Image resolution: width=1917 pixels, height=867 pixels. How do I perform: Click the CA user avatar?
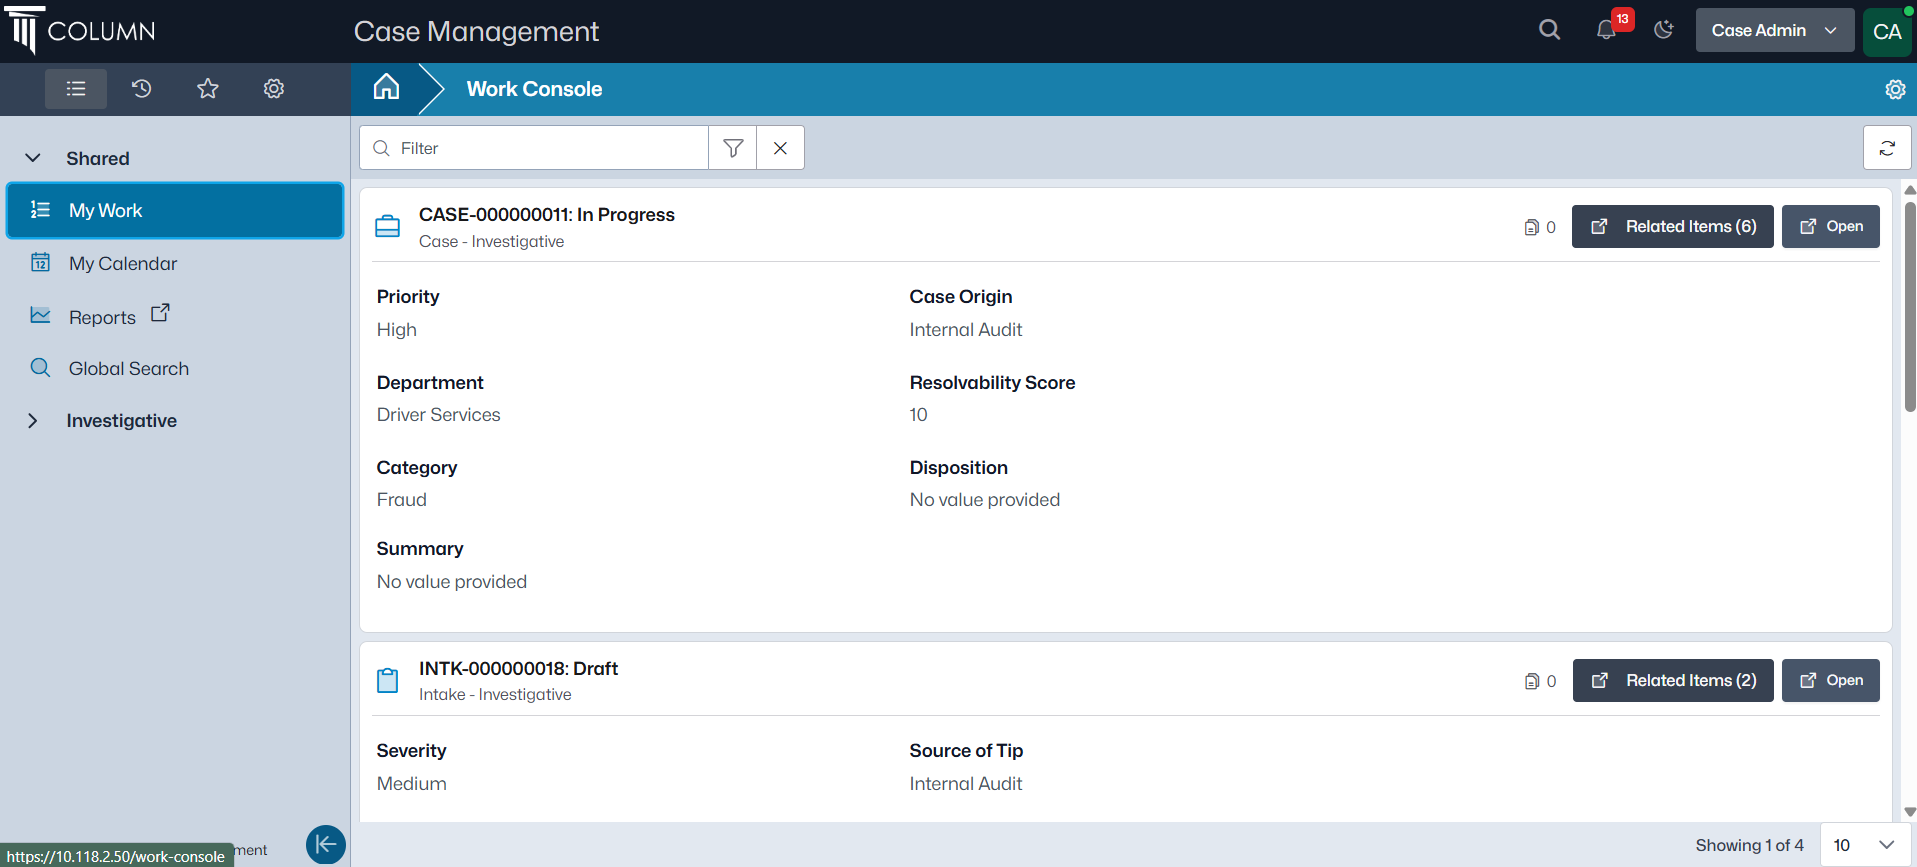pos(1886,31)
